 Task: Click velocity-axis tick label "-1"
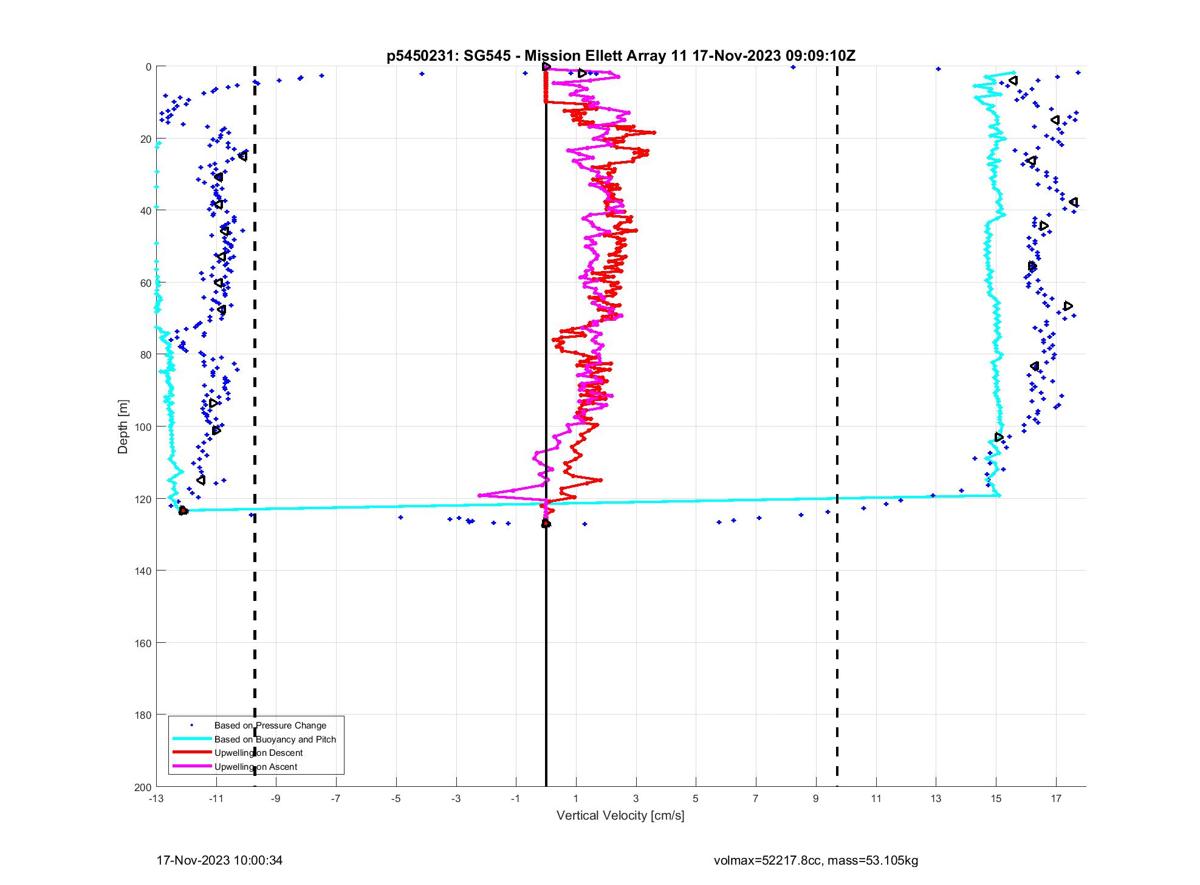[516, 799]
